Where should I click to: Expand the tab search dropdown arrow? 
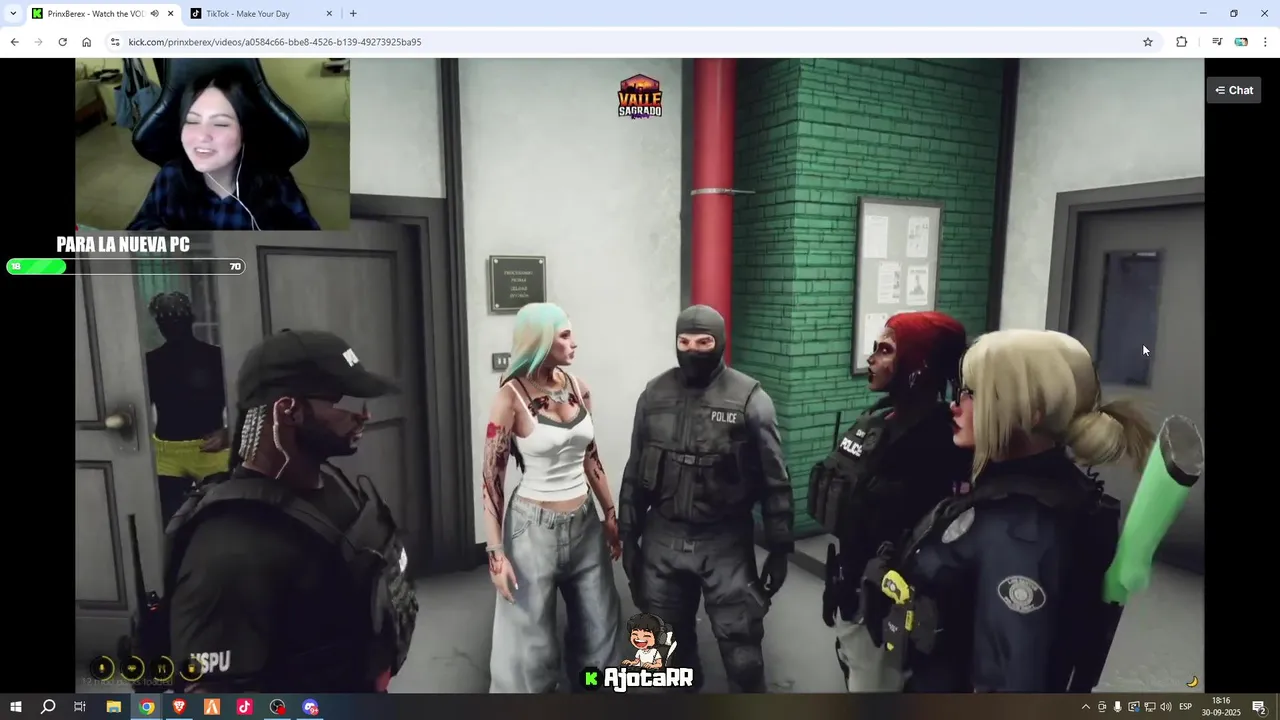13,14
